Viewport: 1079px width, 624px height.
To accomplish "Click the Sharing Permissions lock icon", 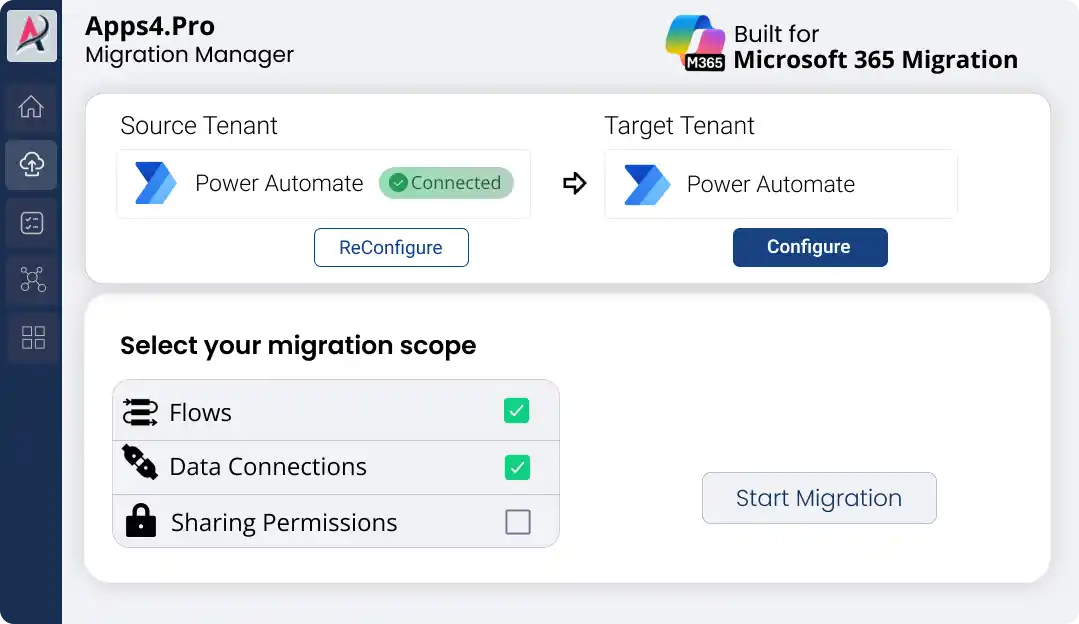I will click(x=141, y=520).
